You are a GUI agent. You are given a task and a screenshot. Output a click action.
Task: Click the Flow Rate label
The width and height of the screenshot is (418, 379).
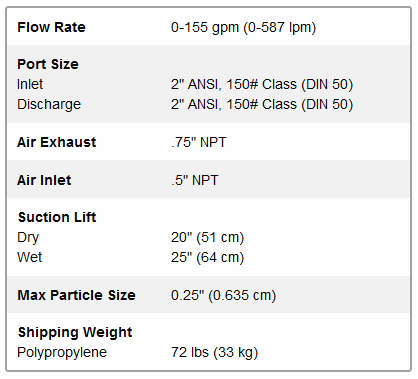click(x=51, y=27)
